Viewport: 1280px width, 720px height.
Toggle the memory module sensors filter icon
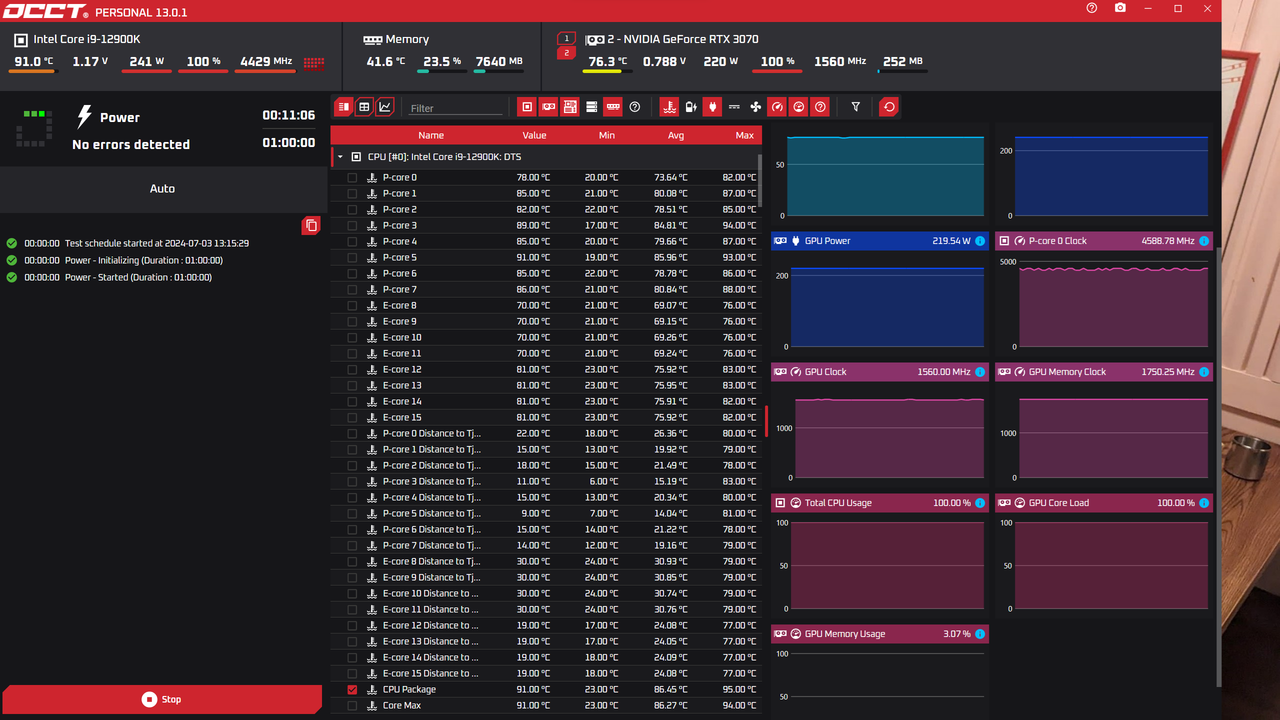[x=613, y=107]
